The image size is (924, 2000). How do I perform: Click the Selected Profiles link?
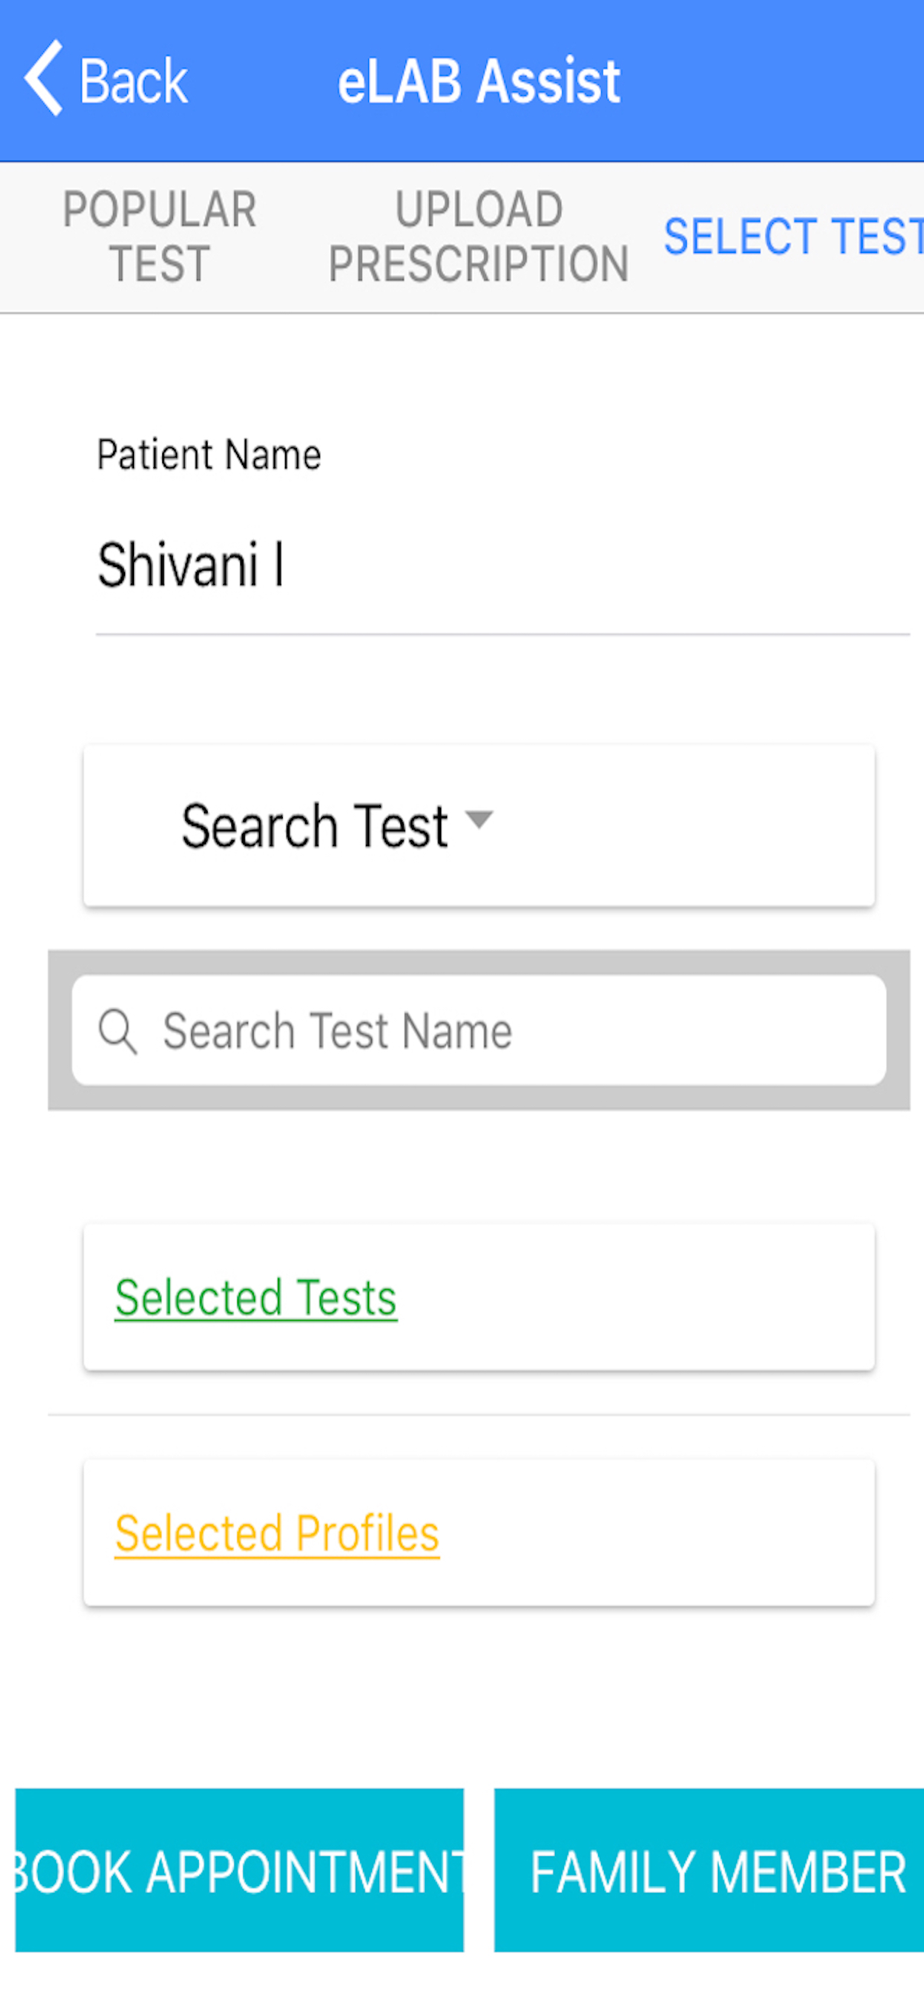277,1534
